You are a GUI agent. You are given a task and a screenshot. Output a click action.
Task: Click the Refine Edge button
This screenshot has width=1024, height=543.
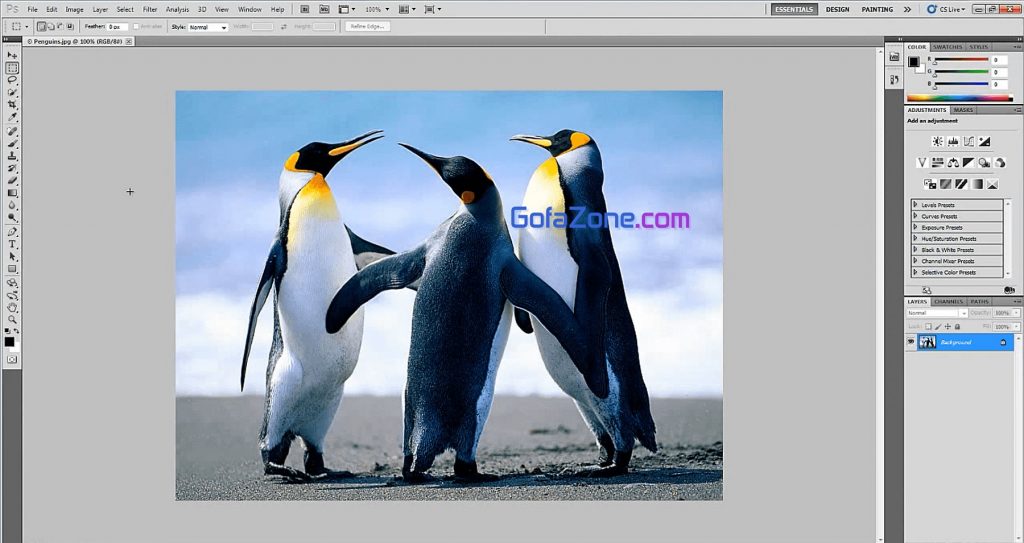(368, 27)
